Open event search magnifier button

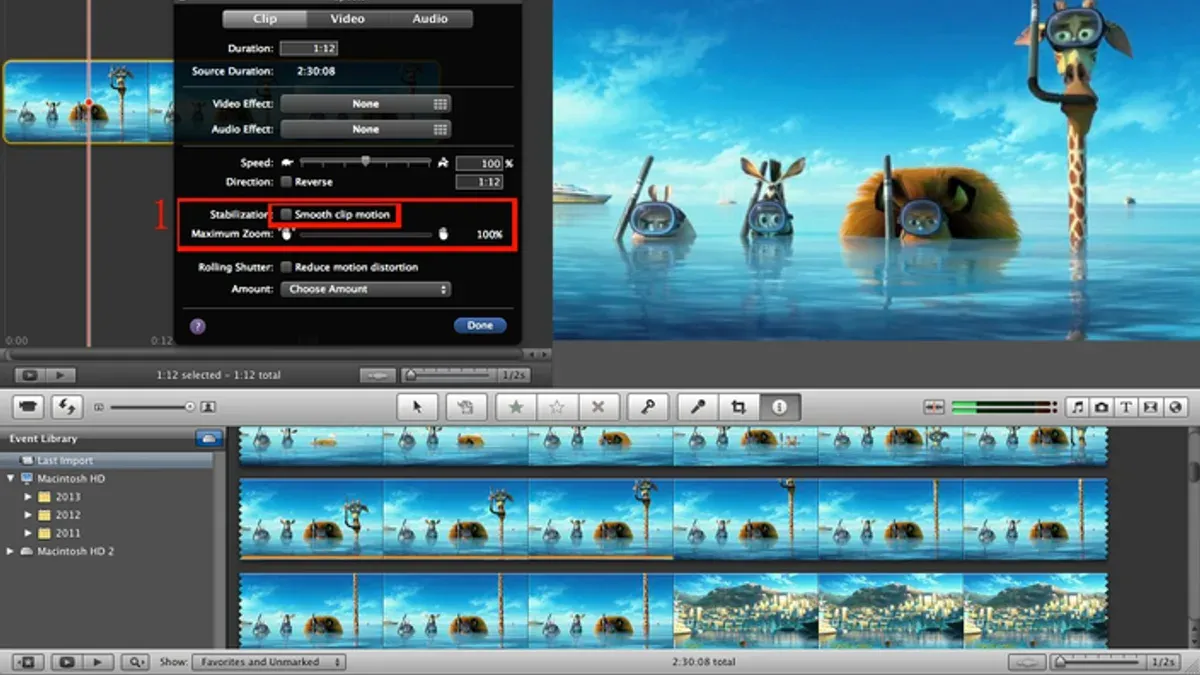click(x=135, y=662)
